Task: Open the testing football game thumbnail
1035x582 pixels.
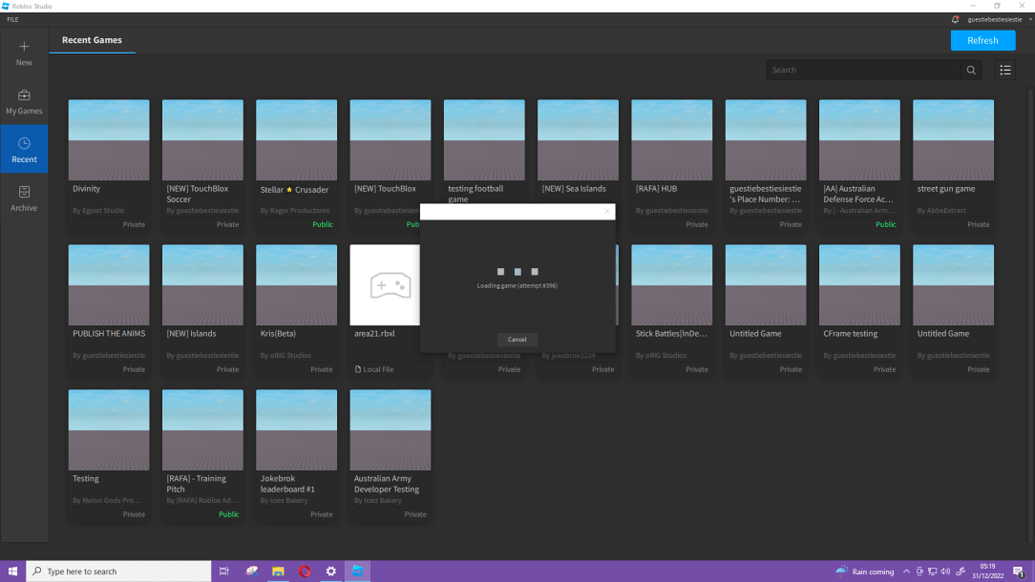Action: (484, 140)
